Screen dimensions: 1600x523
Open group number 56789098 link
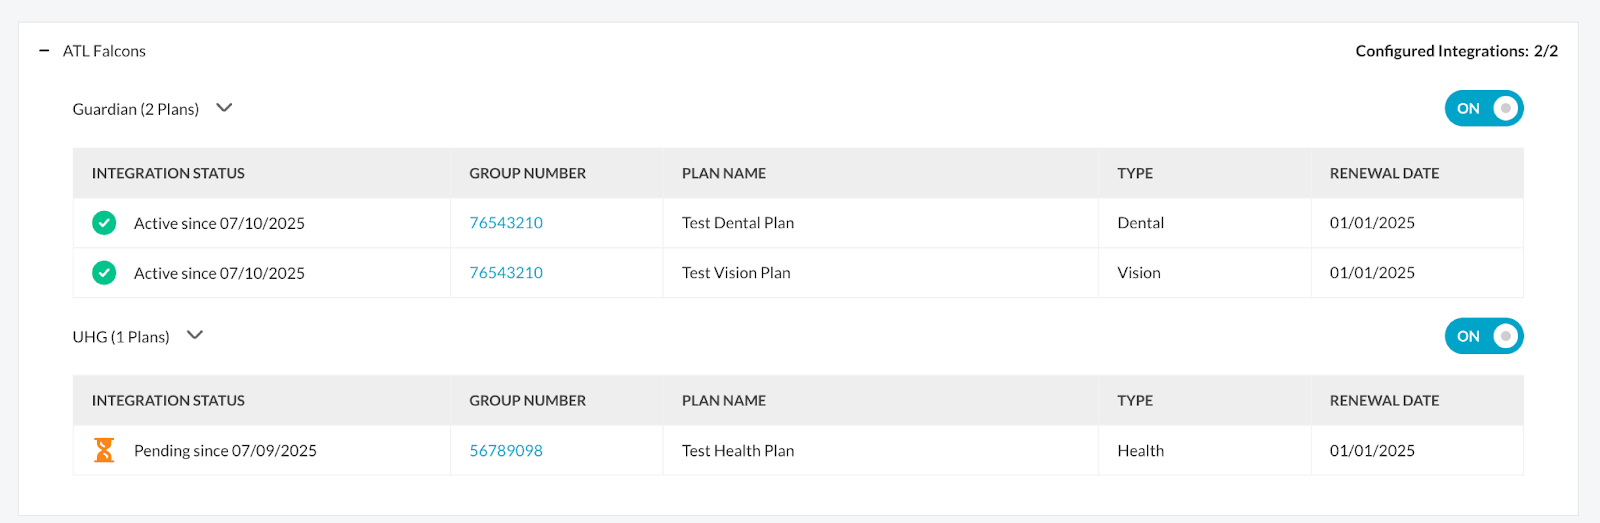[x=506, y=451]
